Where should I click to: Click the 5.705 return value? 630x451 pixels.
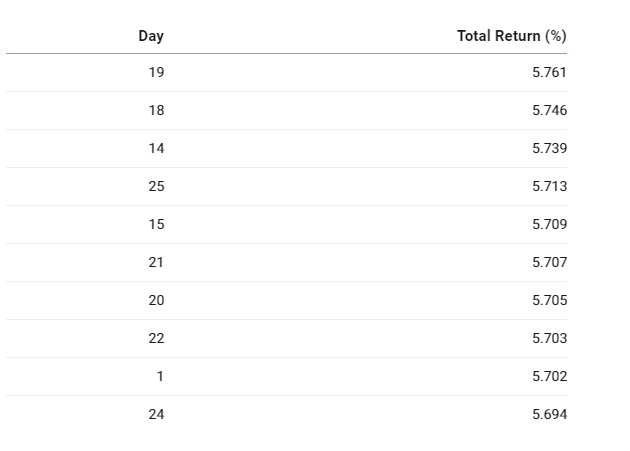(549, 300)
